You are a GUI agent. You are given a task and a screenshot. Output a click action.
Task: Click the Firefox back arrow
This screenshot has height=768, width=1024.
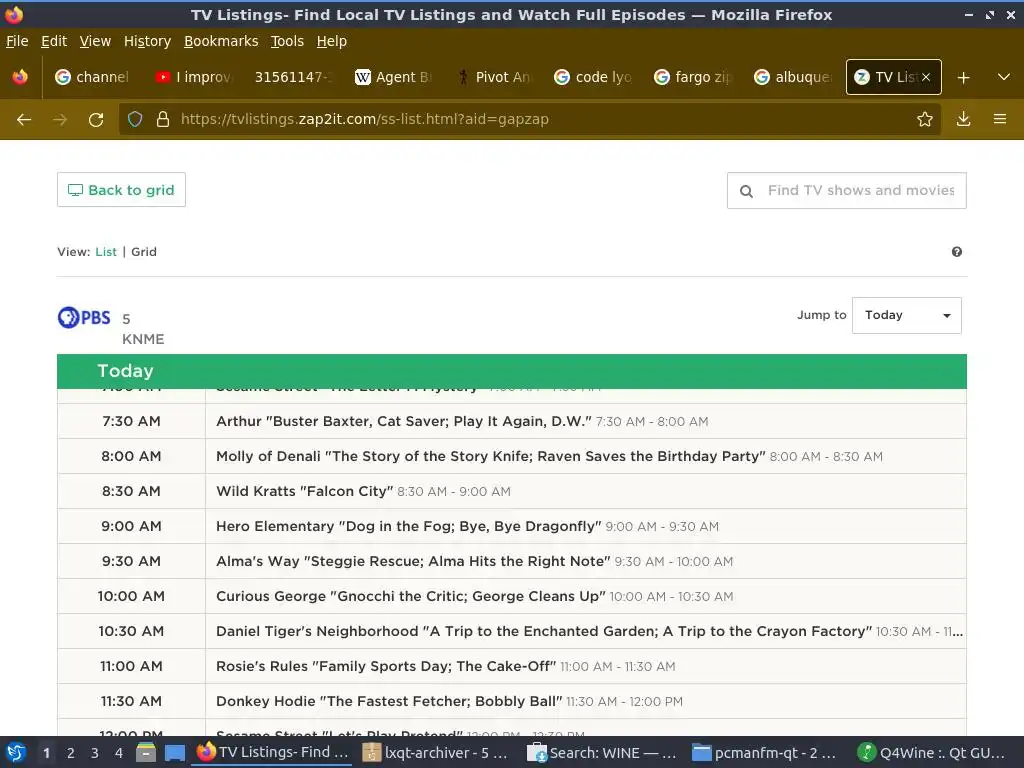pos(24,120)
